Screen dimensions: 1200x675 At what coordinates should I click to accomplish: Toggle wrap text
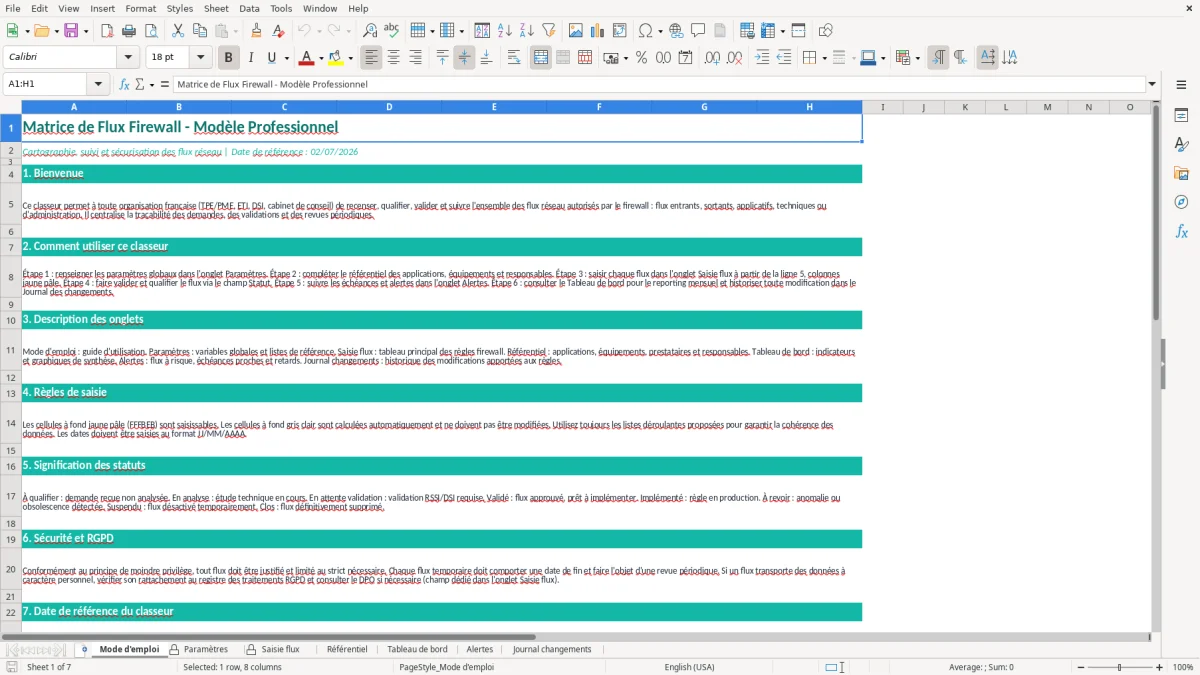513,58
